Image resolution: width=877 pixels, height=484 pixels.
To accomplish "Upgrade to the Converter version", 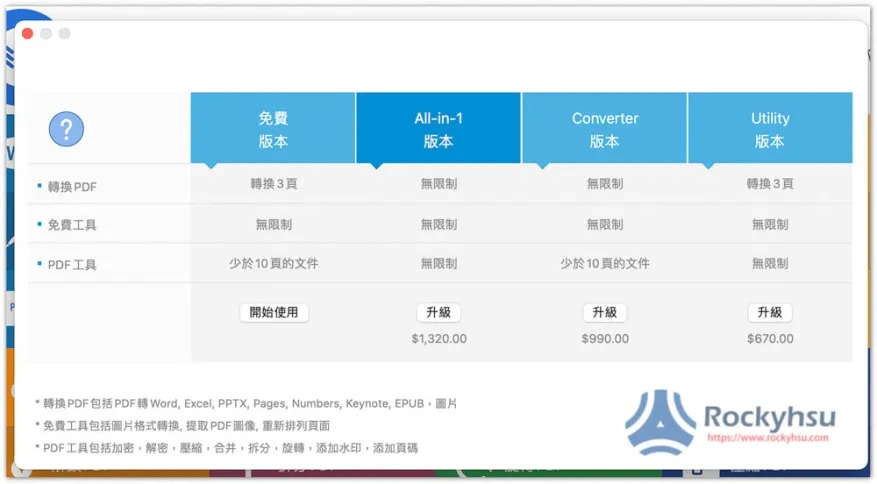I will [604, 313].
